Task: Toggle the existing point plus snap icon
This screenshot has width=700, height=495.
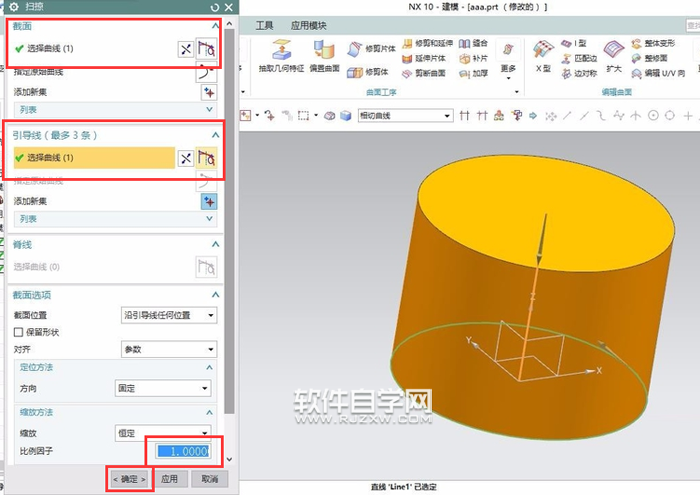Action: point(688,116)
